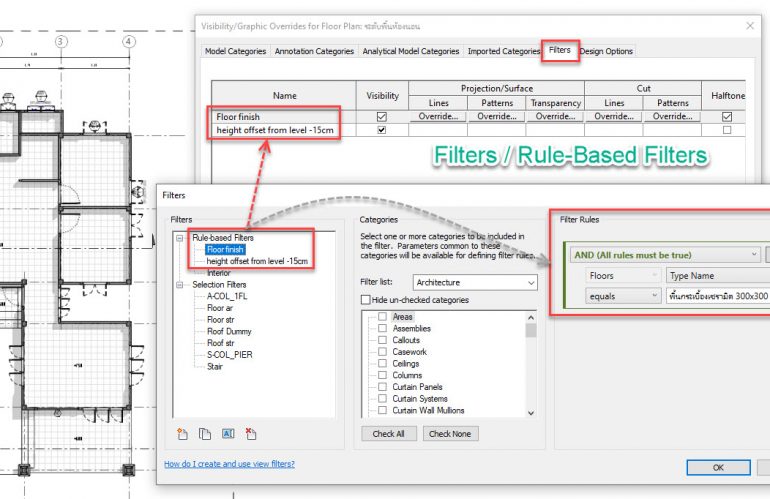
Task: Switch to Filters tab
Action: pyautogui.click(x=560, y=50)
